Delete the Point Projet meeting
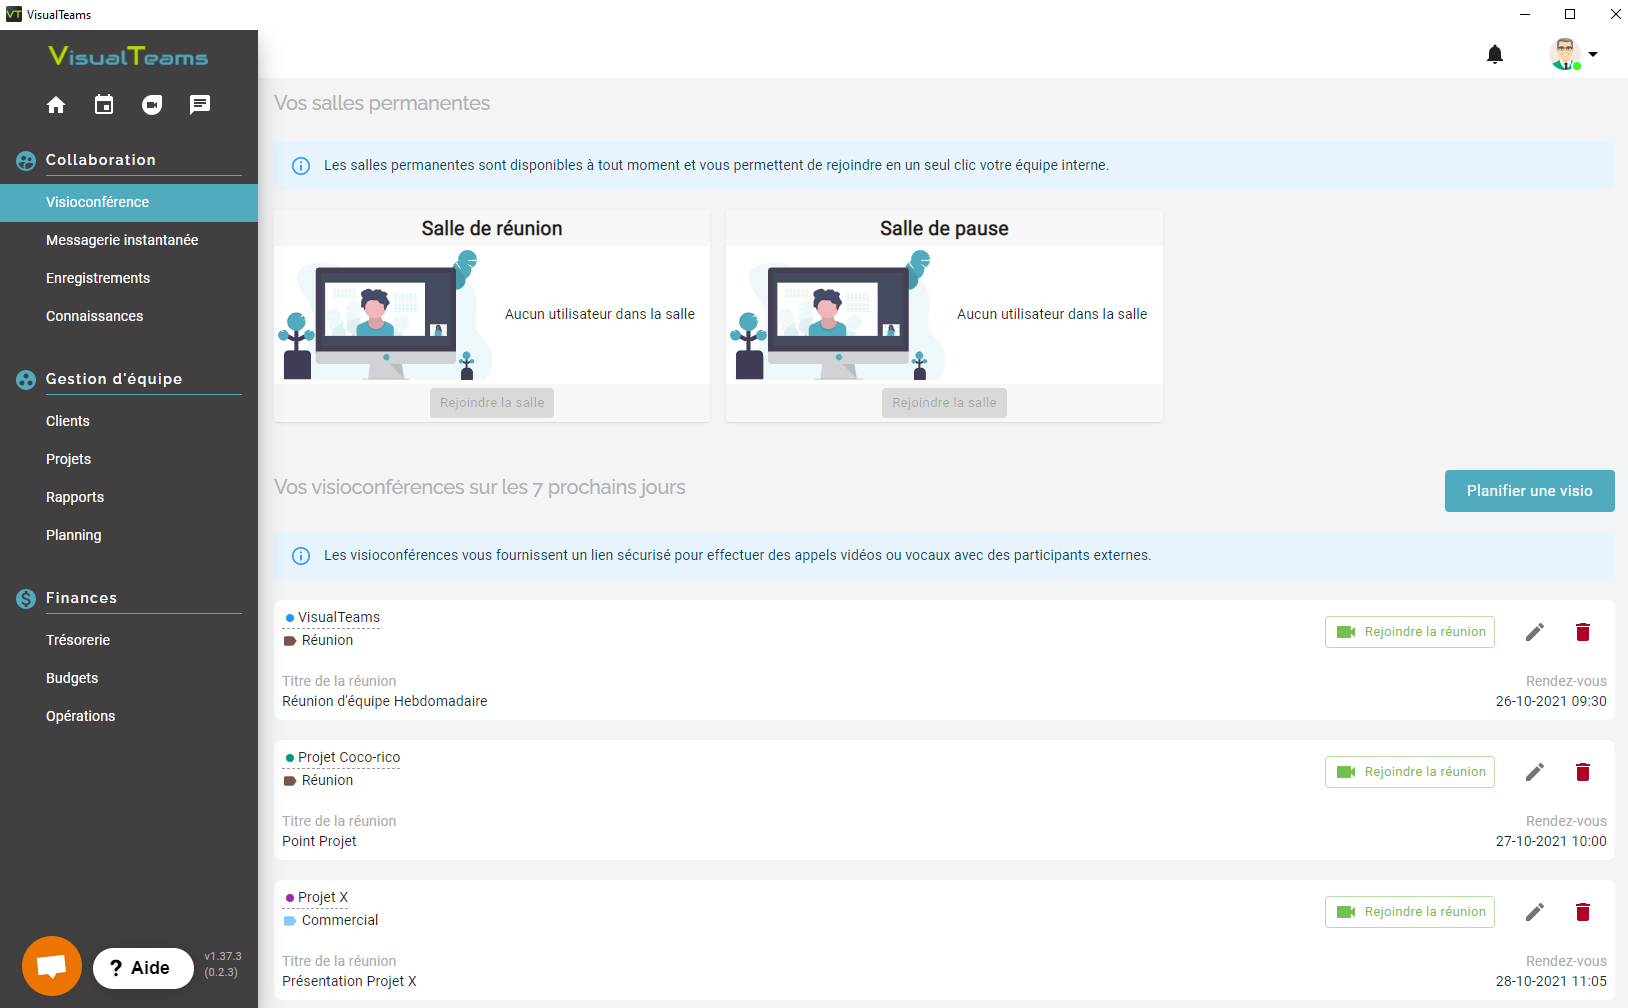This screenshot has width=1628, height=1008. pos(1583,771)
